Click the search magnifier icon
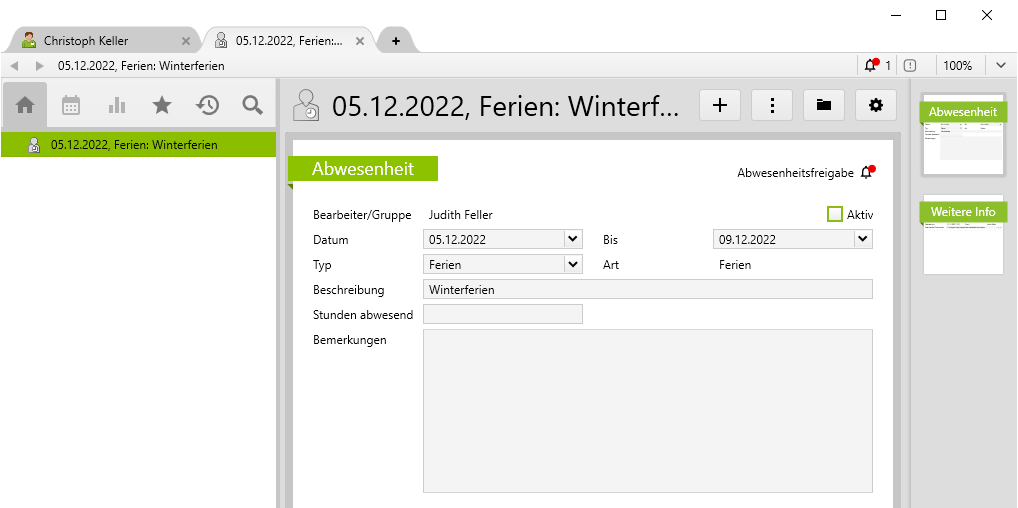 click(x=252, y=105)
